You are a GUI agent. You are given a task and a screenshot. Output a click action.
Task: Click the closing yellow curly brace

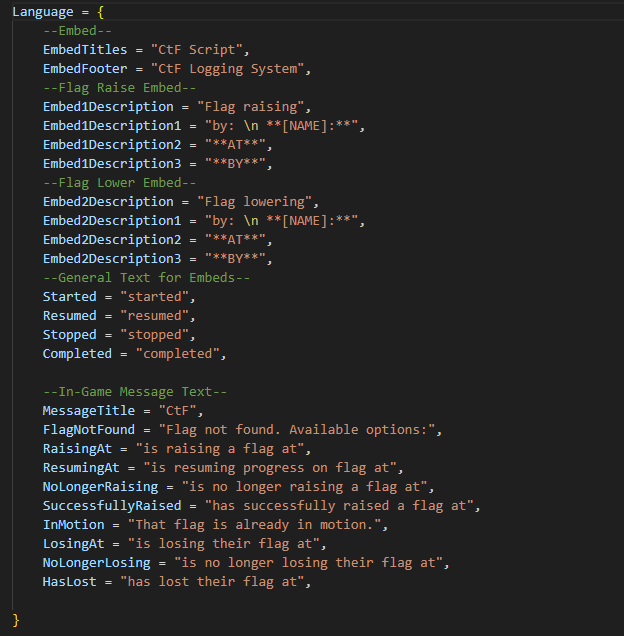click(x=16, y=620)
